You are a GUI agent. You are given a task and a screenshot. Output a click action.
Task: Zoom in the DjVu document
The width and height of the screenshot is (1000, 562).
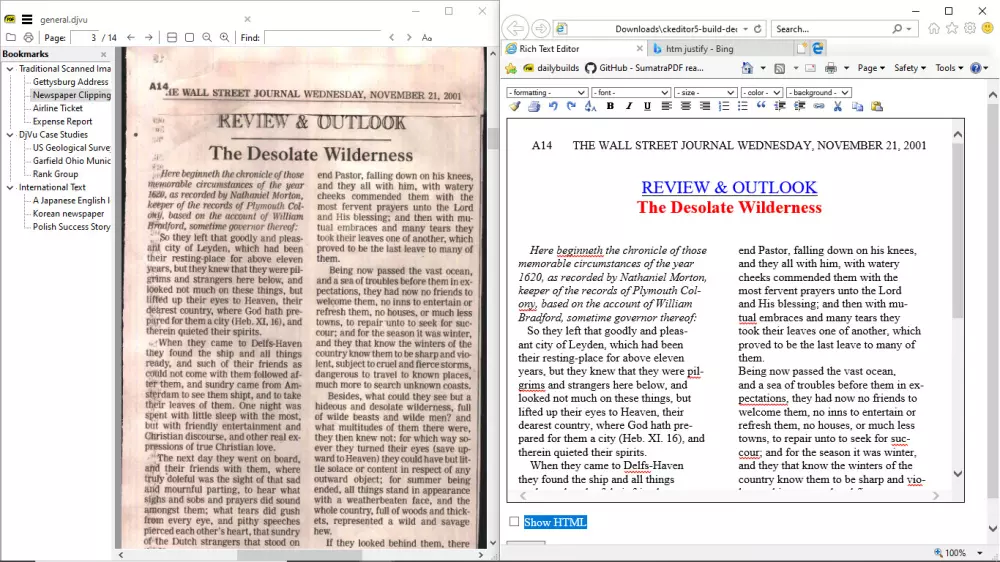point(224,38)
